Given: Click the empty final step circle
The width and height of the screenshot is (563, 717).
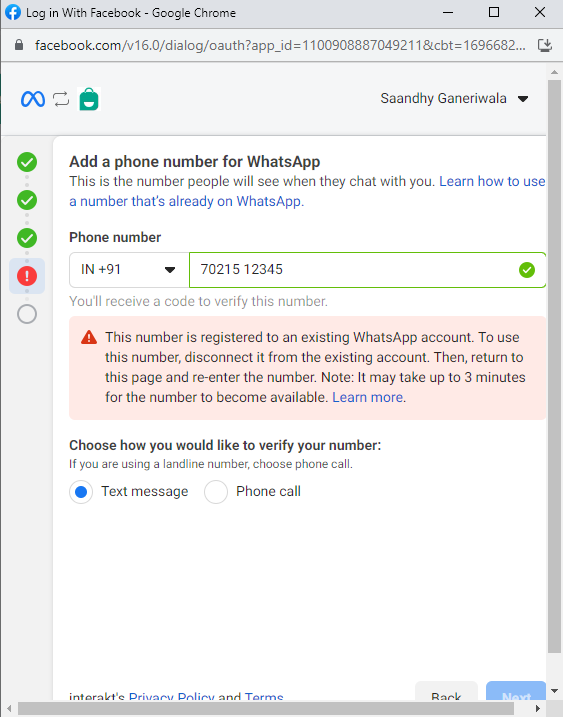Looking at the screenshot, I should point(27,315).
